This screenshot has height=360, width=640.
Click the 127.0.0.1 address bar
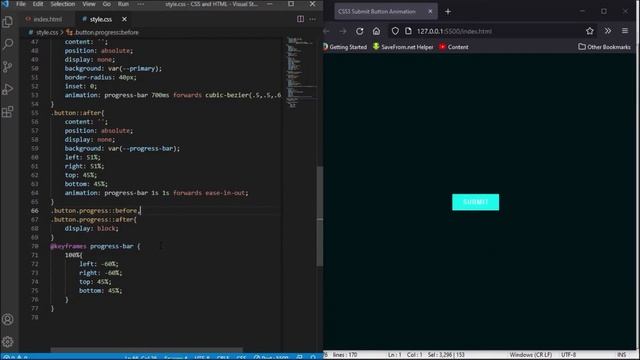(454, 31)
